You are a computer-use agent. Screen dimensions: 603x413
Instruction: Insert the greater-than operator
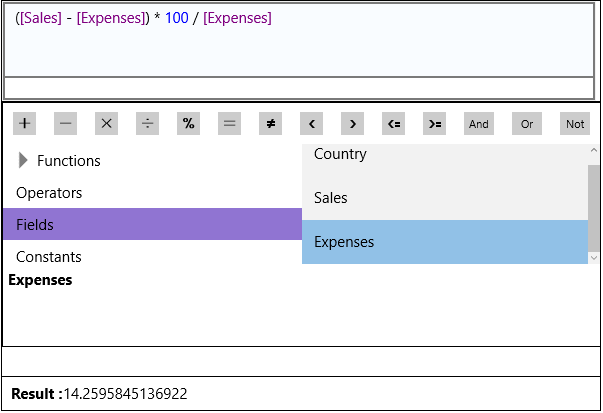[352, 124]
